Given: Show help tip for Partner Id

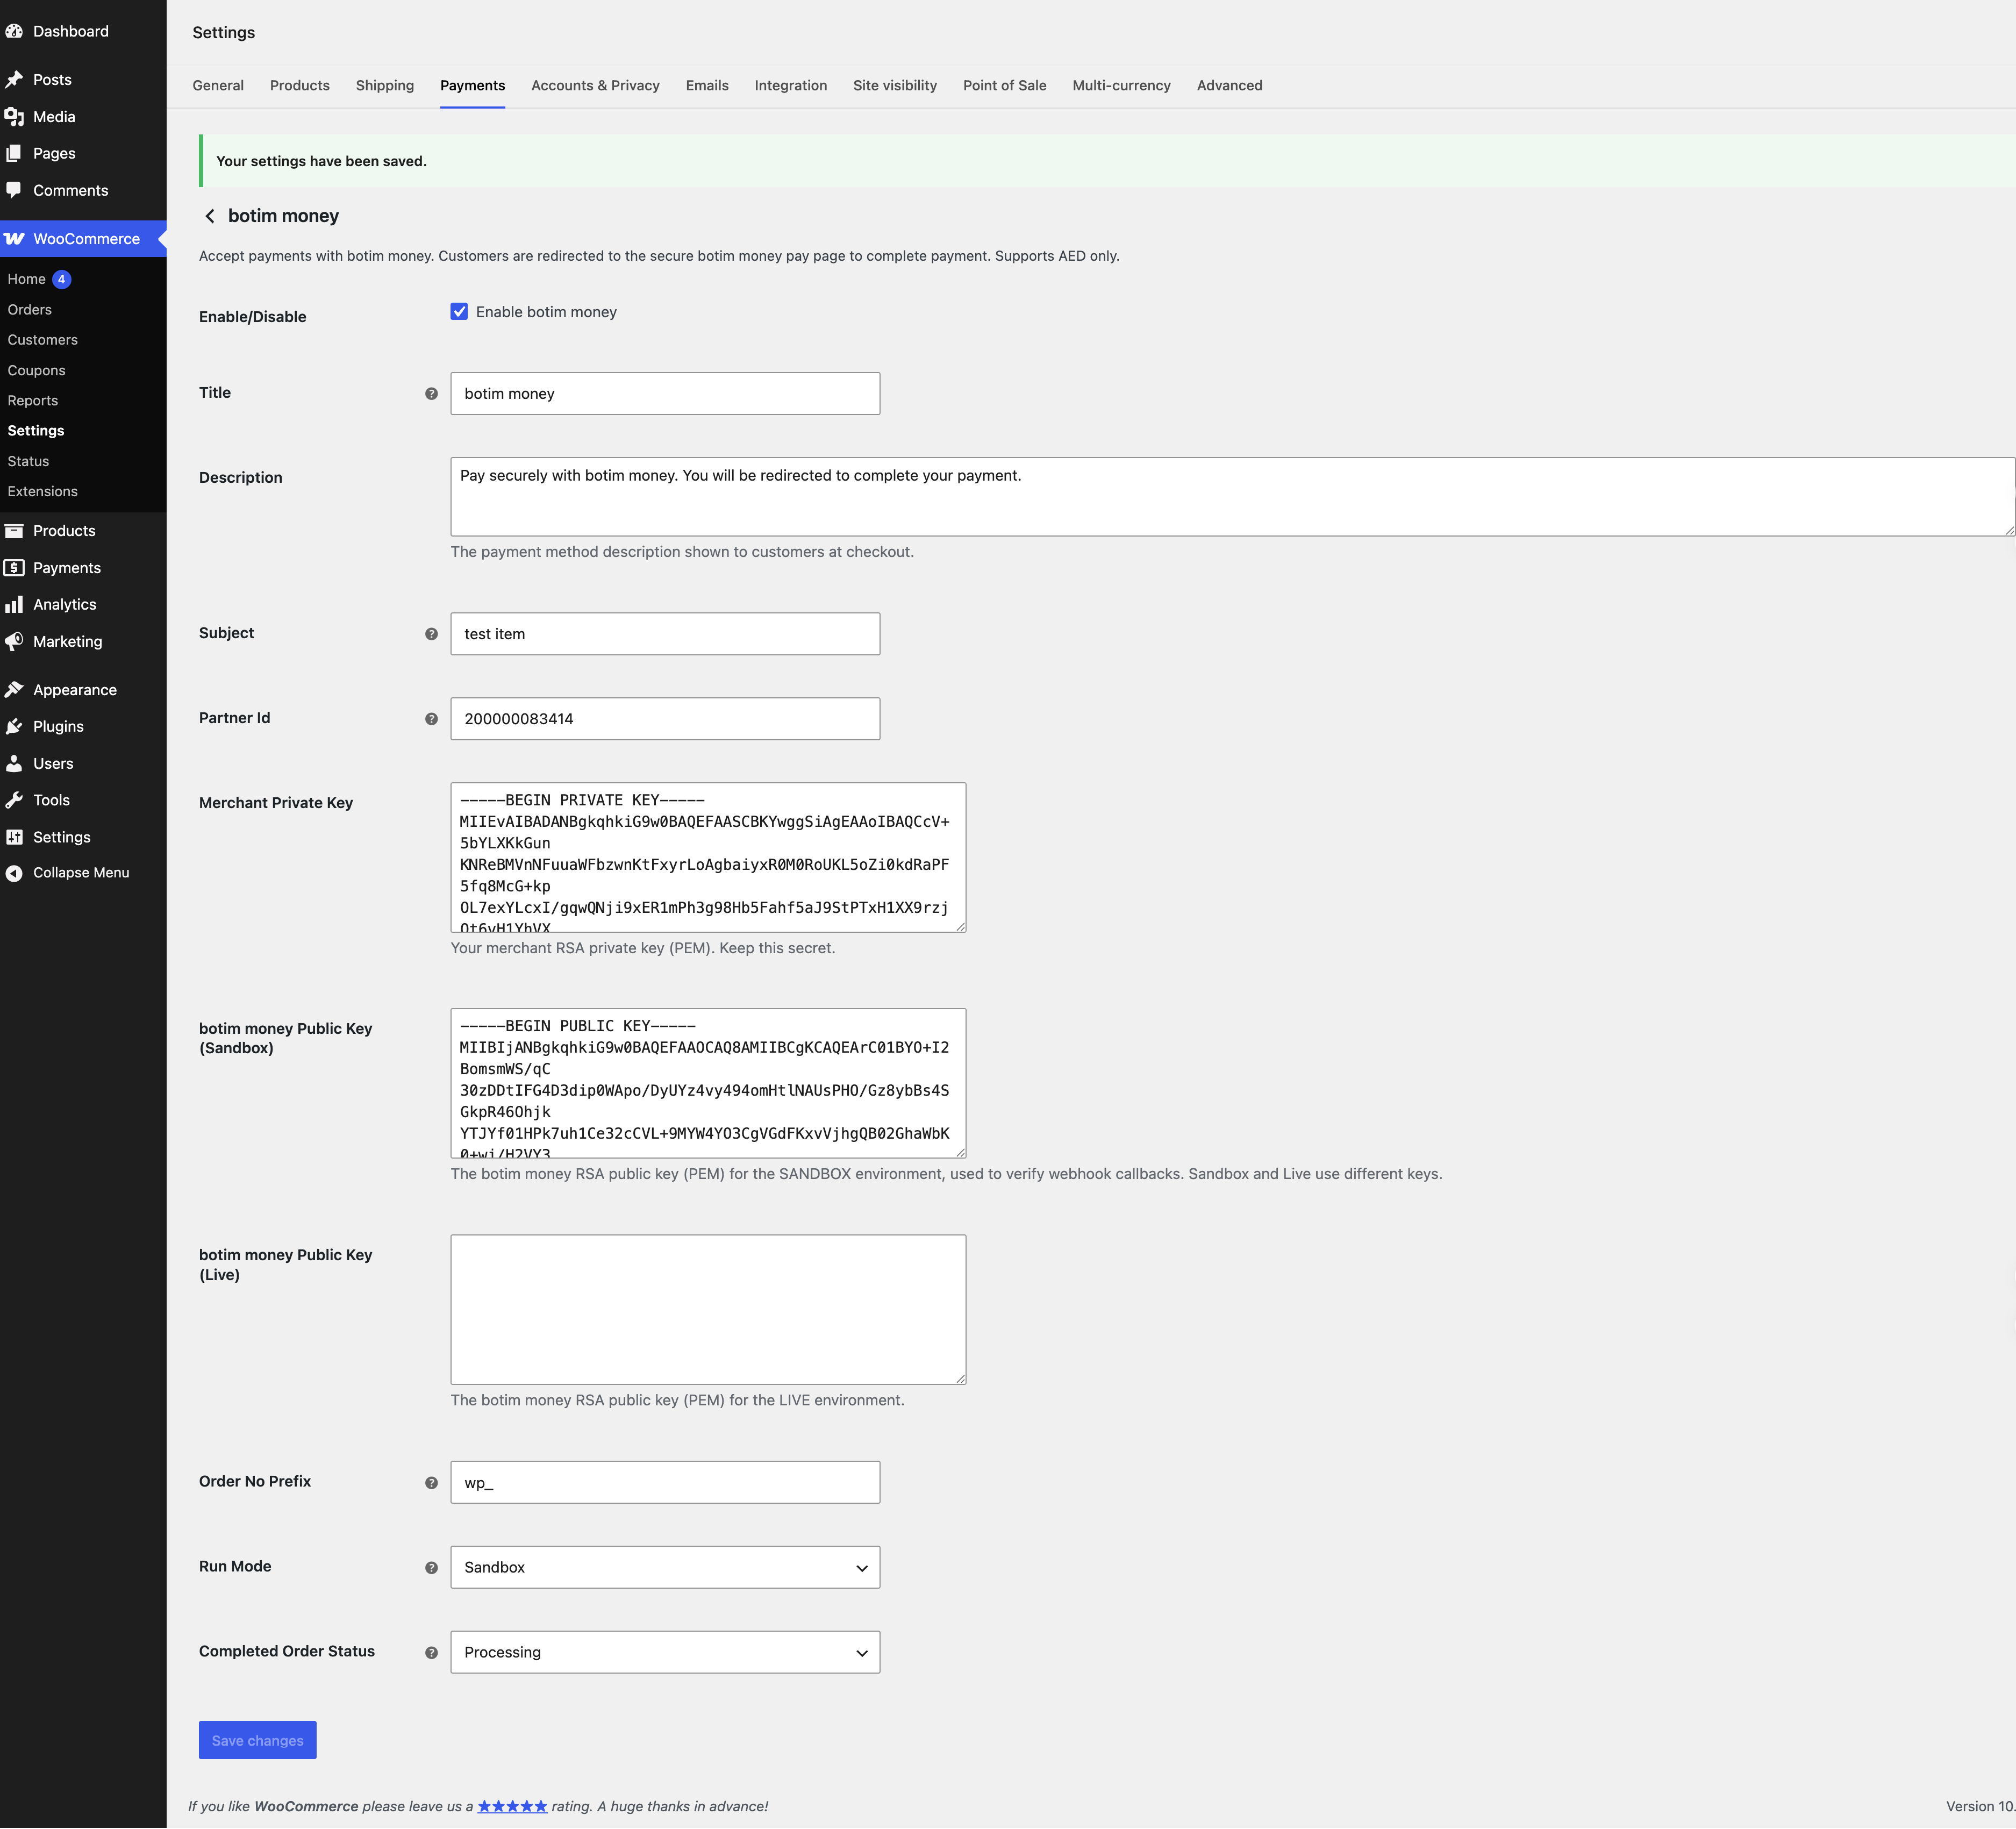Looking at the screenshot, I should point(431,719).
